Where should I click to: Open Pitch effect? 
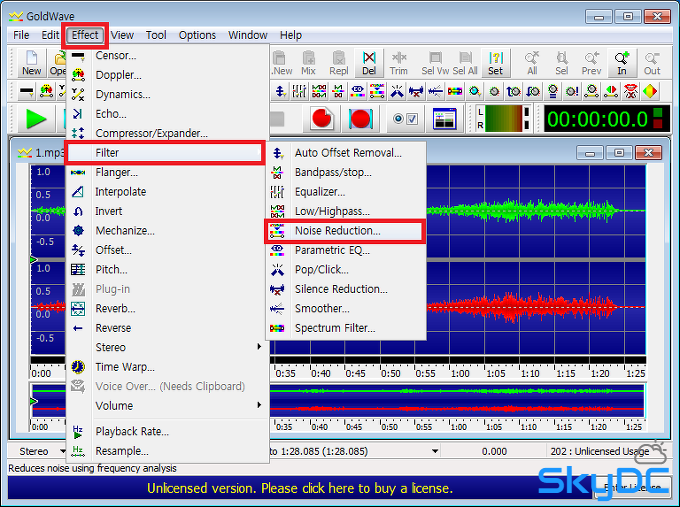(x=167, y=270)
